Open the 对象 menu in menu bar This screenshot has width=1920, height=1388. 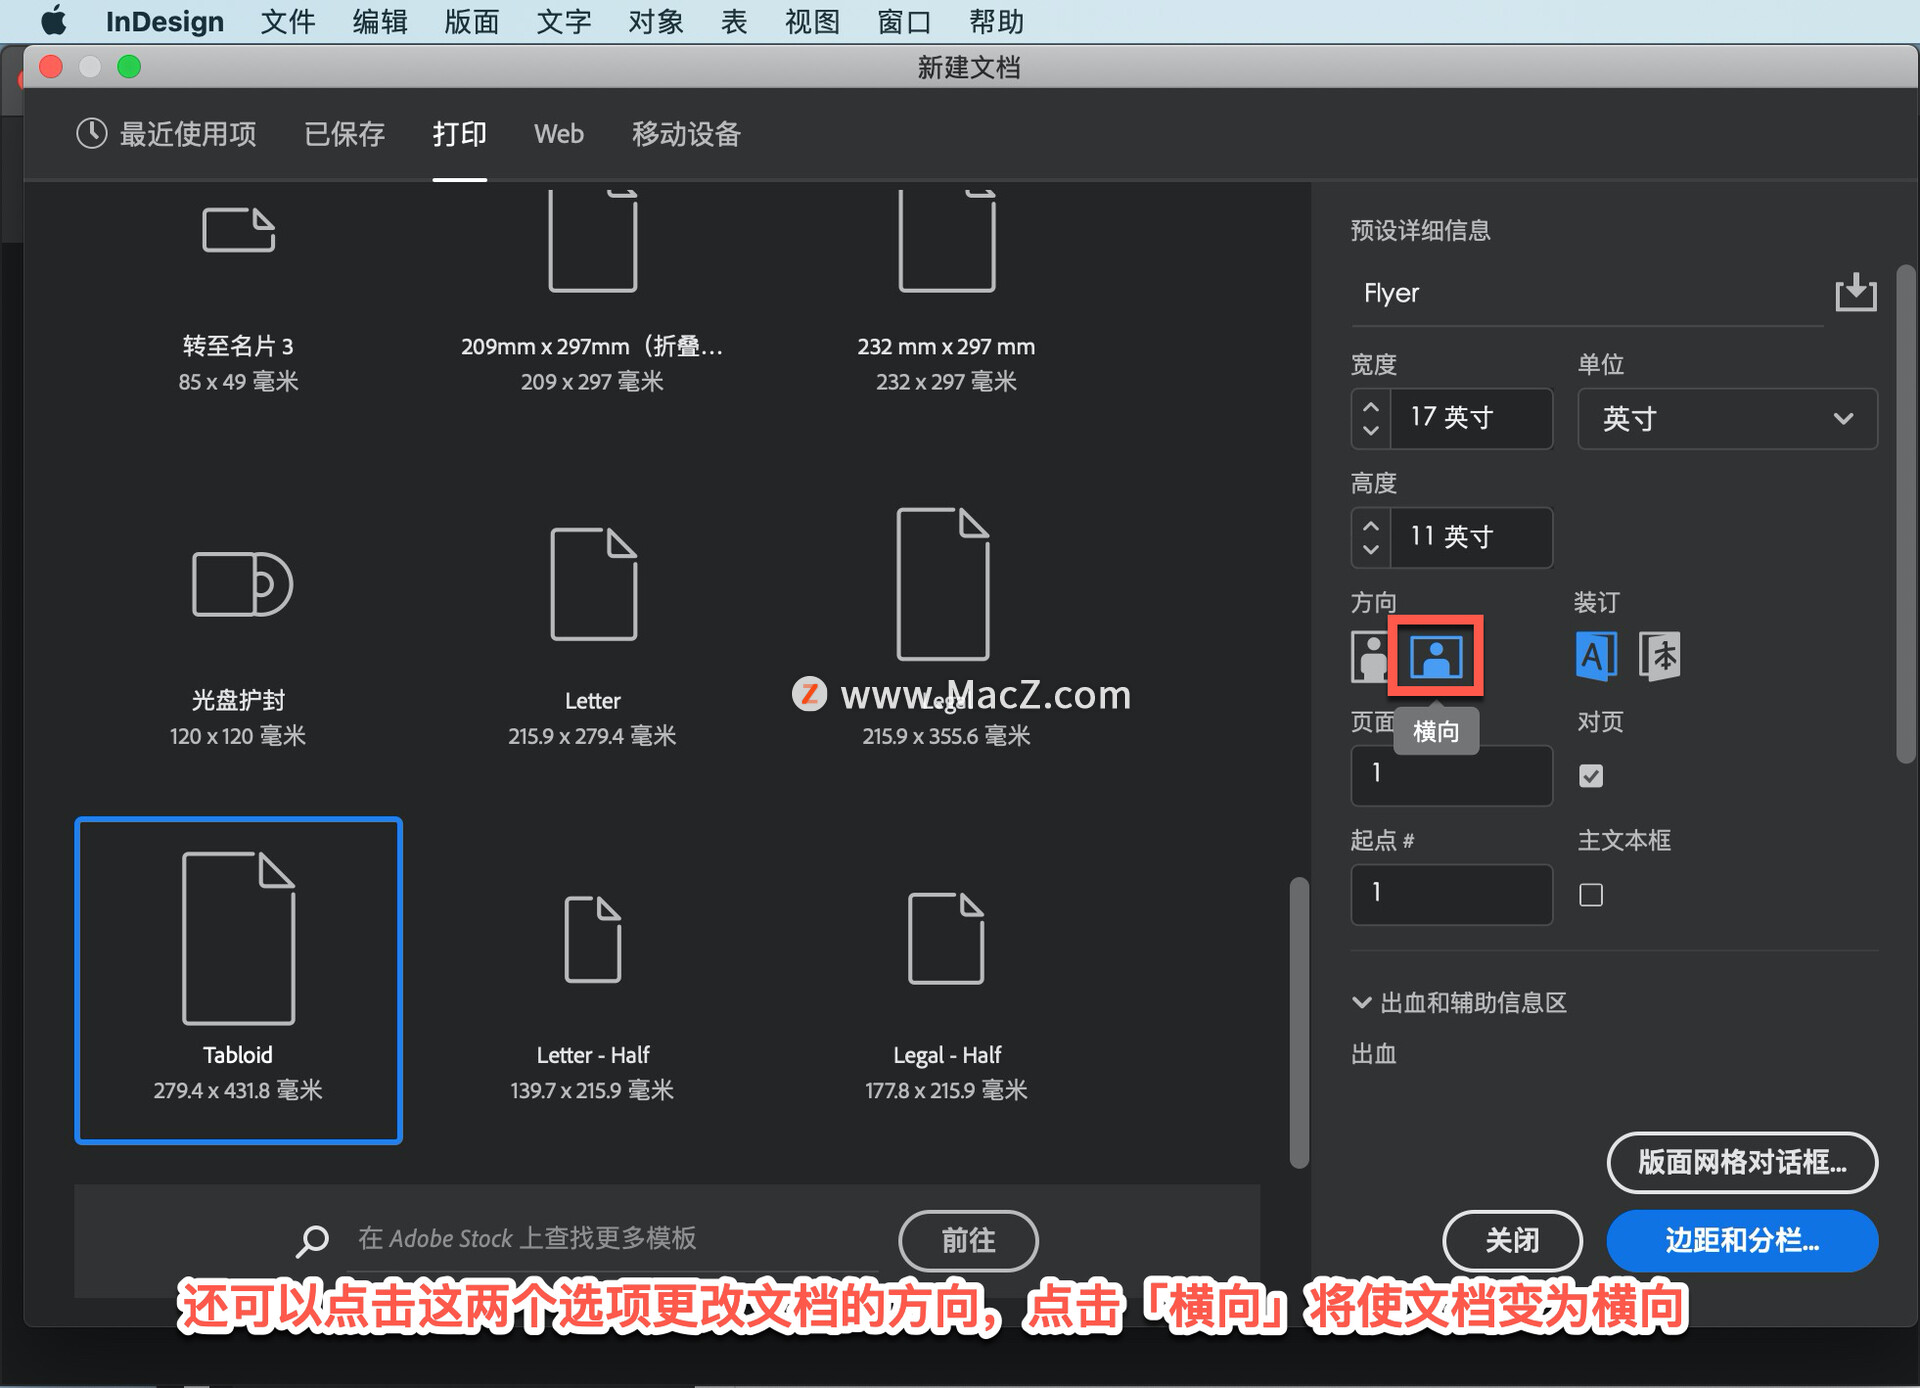[656, 21]
